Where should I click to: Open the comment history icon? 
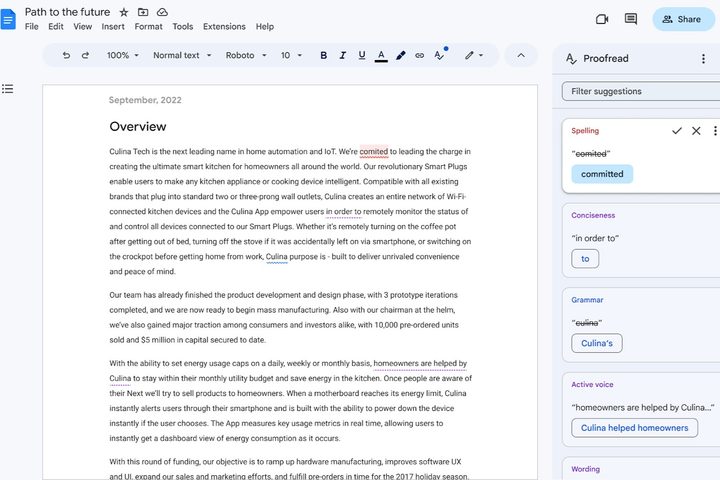pyautogui.click(x=630, y=19)
